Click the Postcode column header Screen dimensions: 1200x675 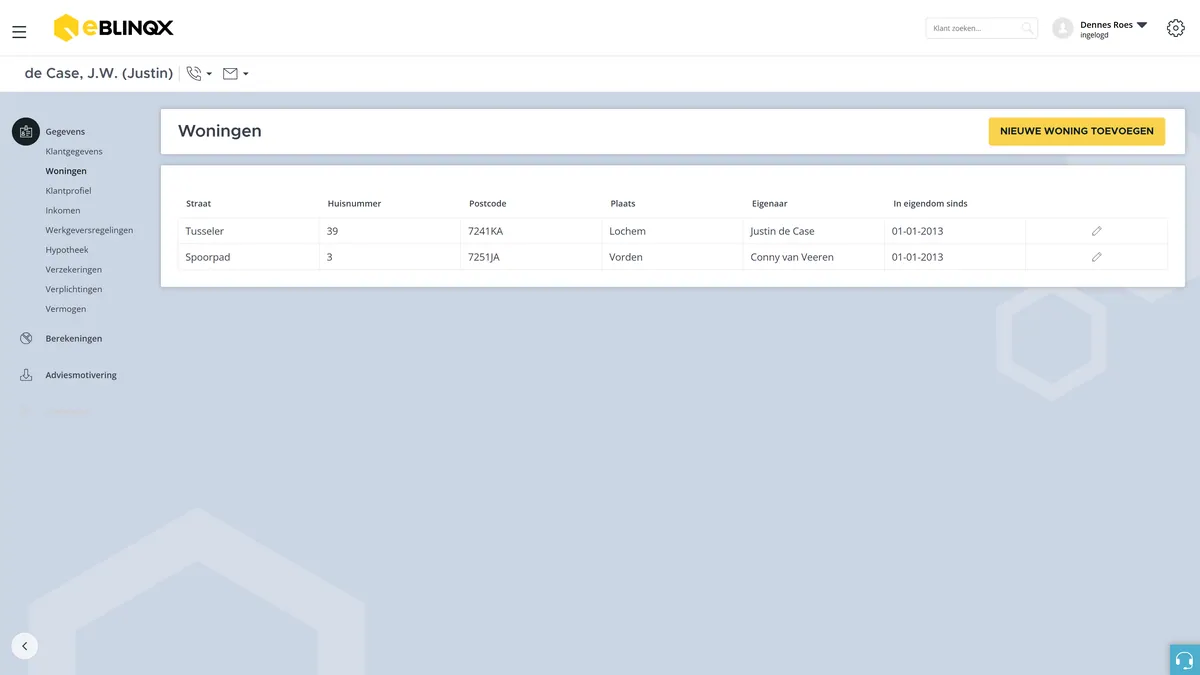(488, 204)
